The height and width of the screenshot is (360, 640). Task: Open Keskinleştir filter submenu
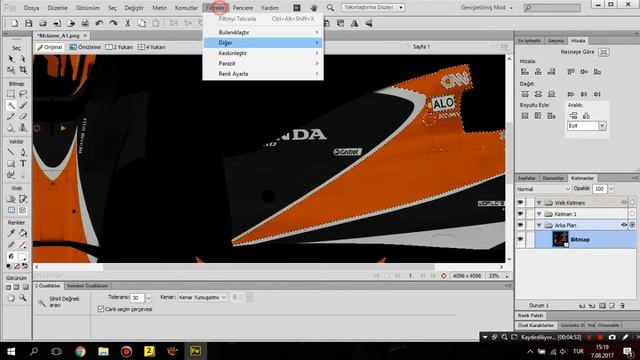click(x=263, y=53)
